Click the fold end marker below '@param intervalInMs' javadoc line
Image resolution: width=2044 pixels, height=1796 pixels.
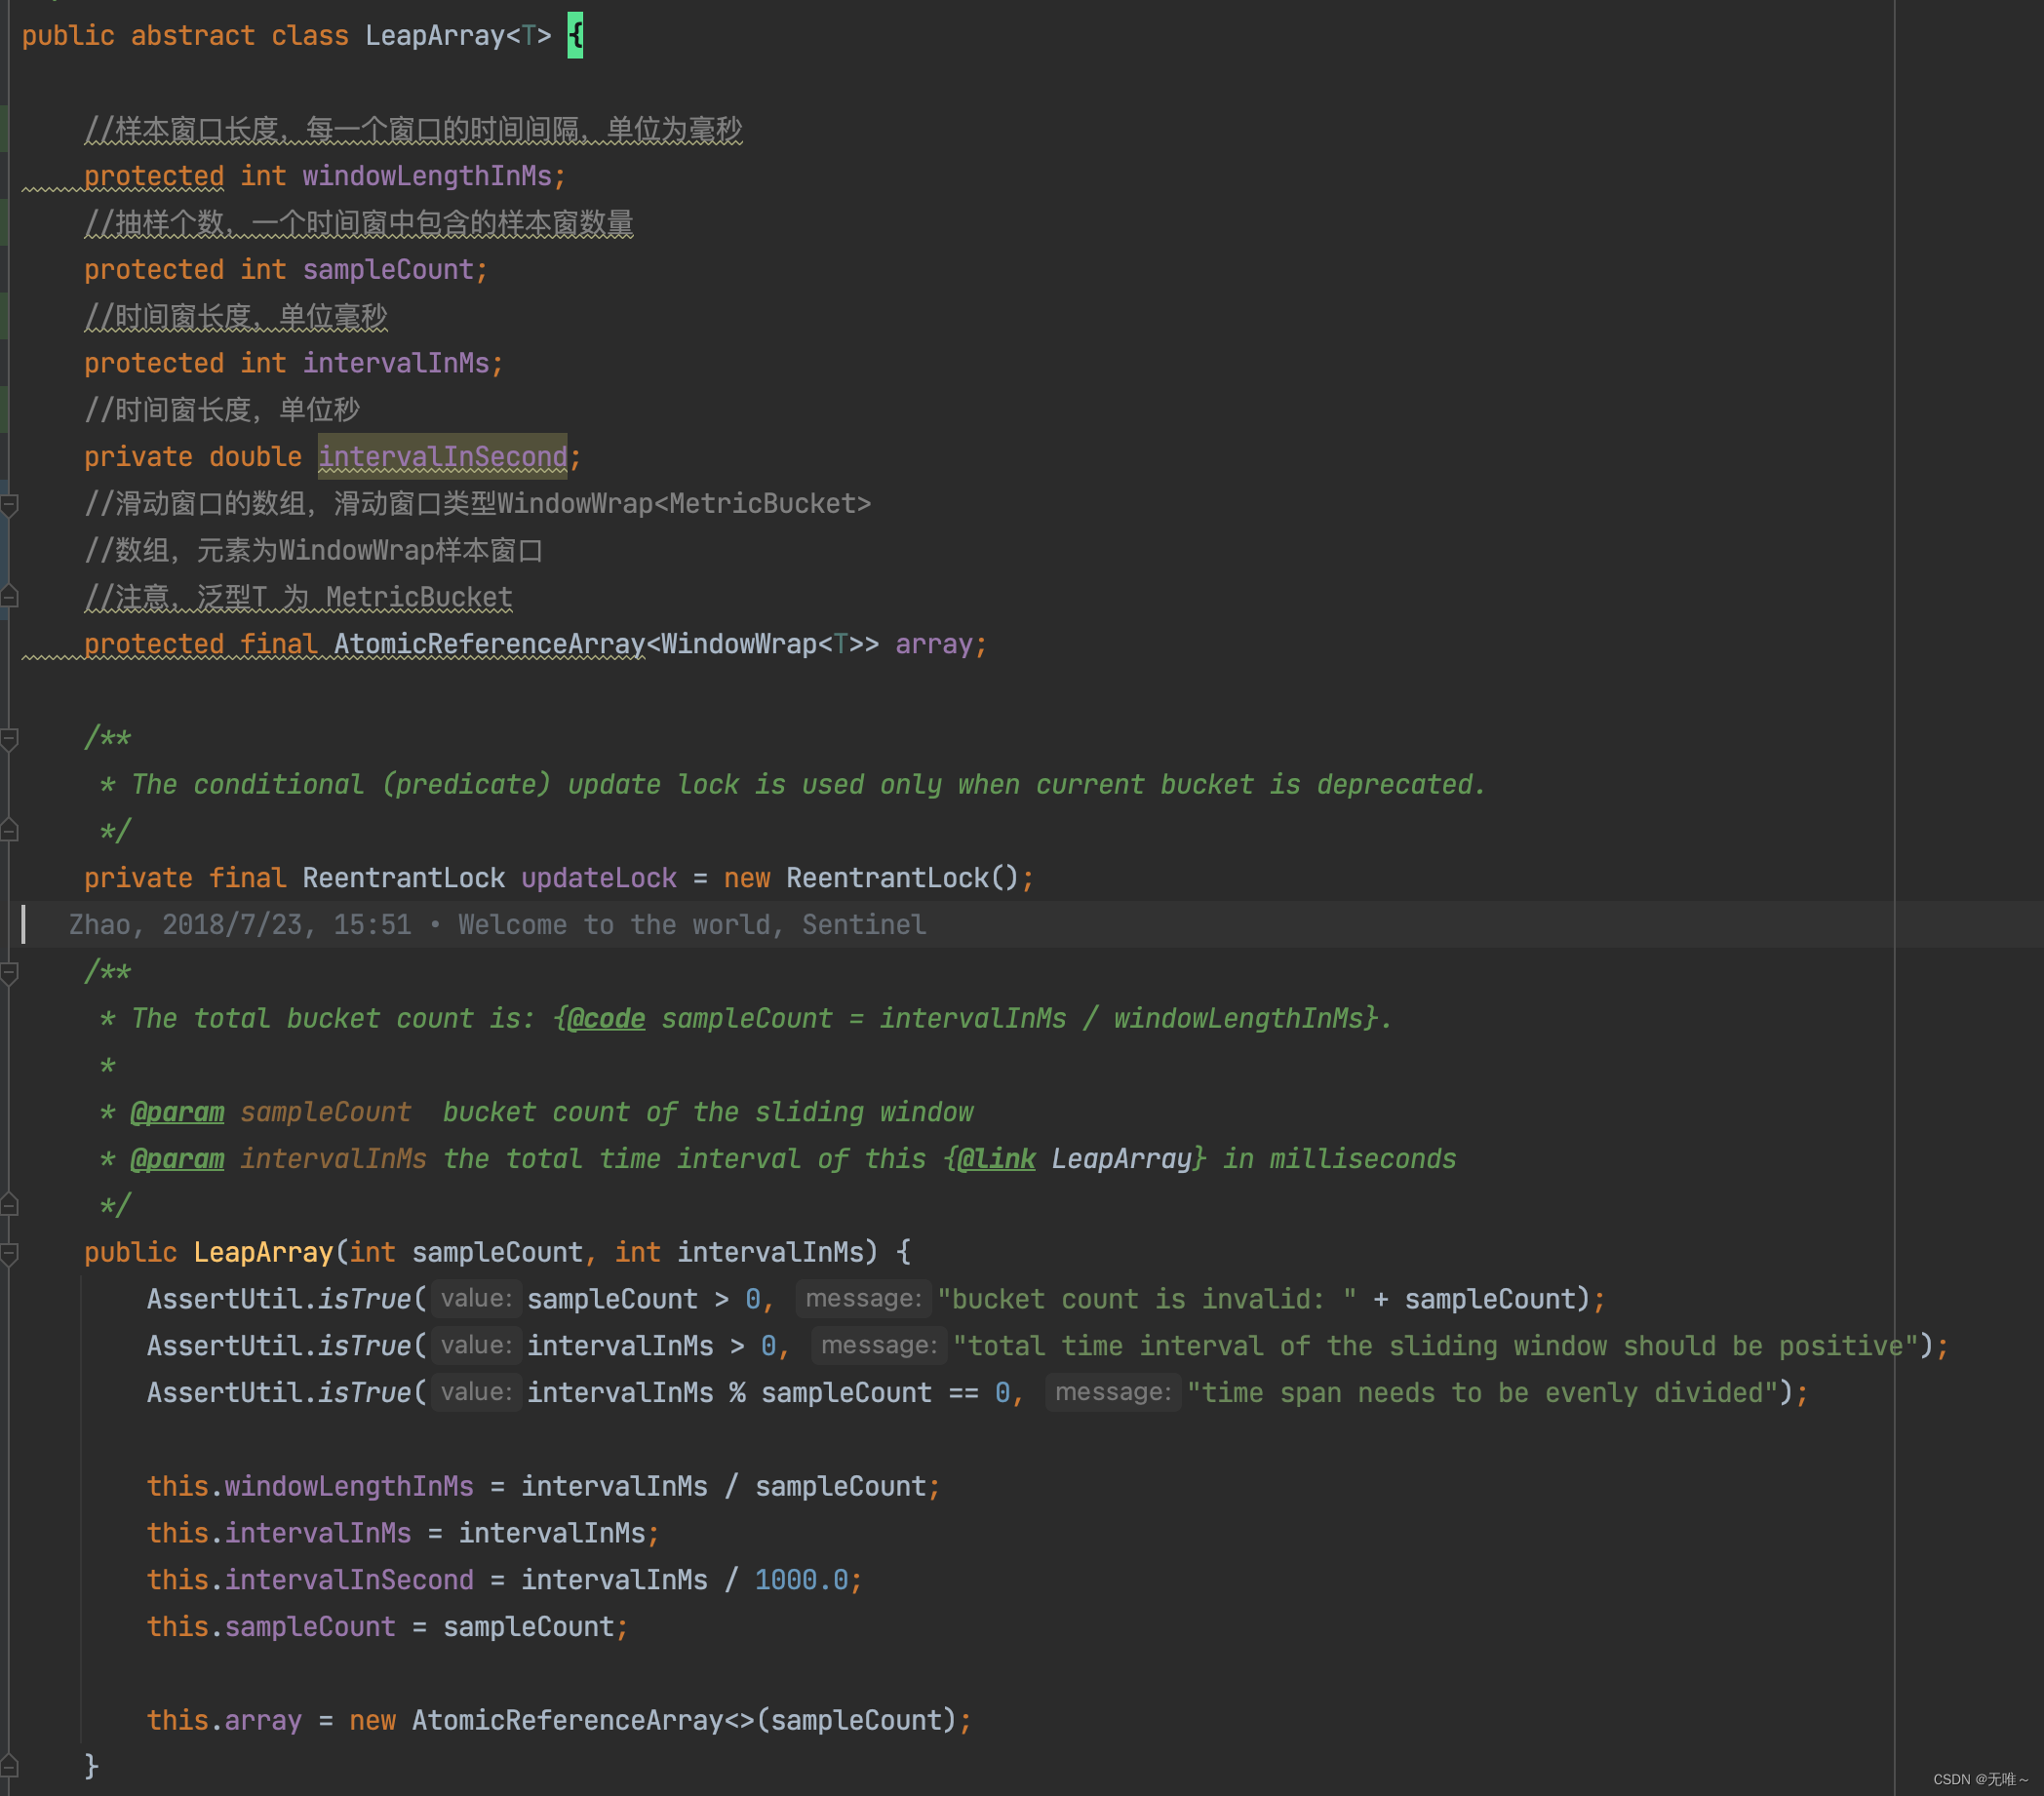(9, 1205)
